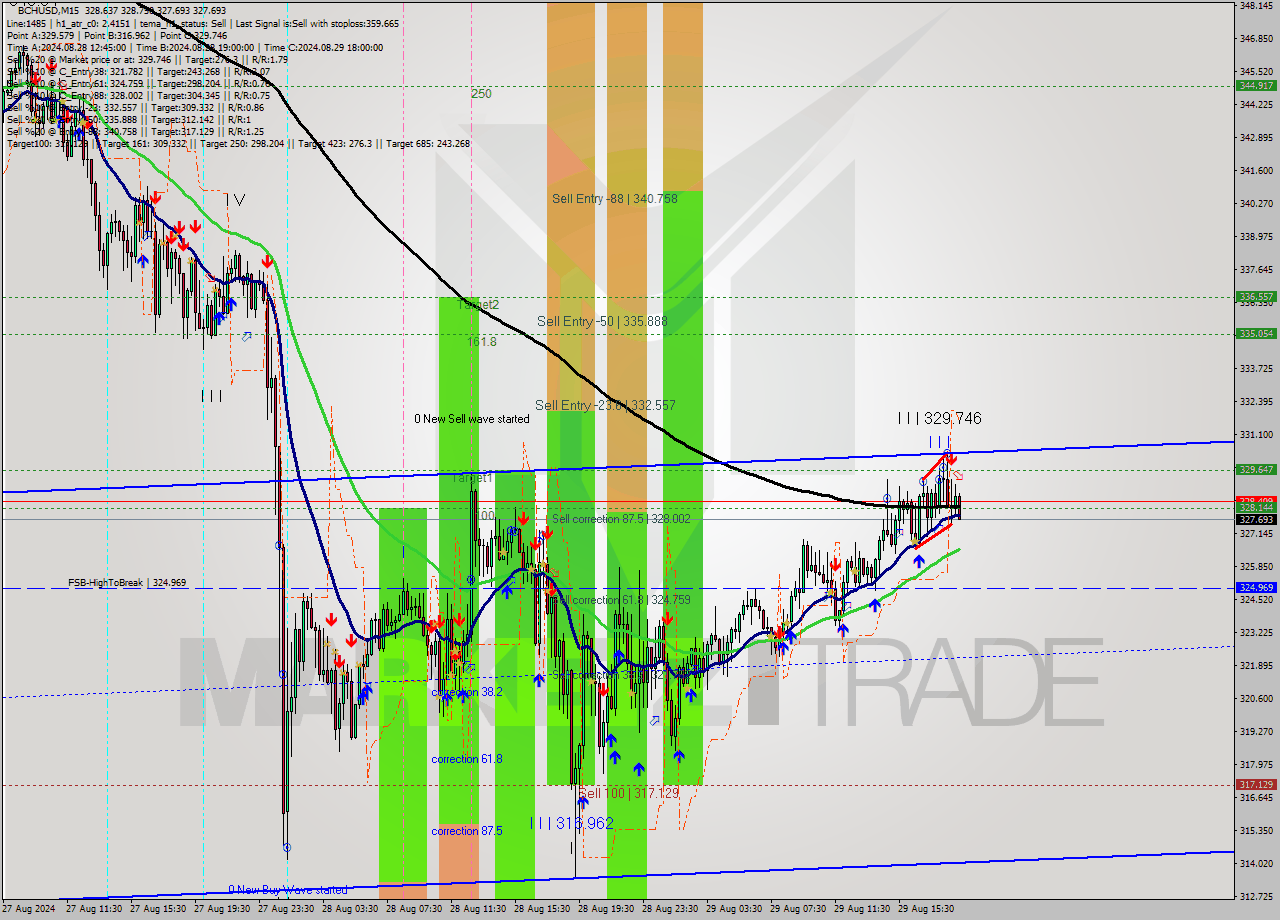The height and width of the screenshot is (920, 1280).
Task: Click the BCHUSD,M15 symbol title text
Action: [x=48, y=10]
